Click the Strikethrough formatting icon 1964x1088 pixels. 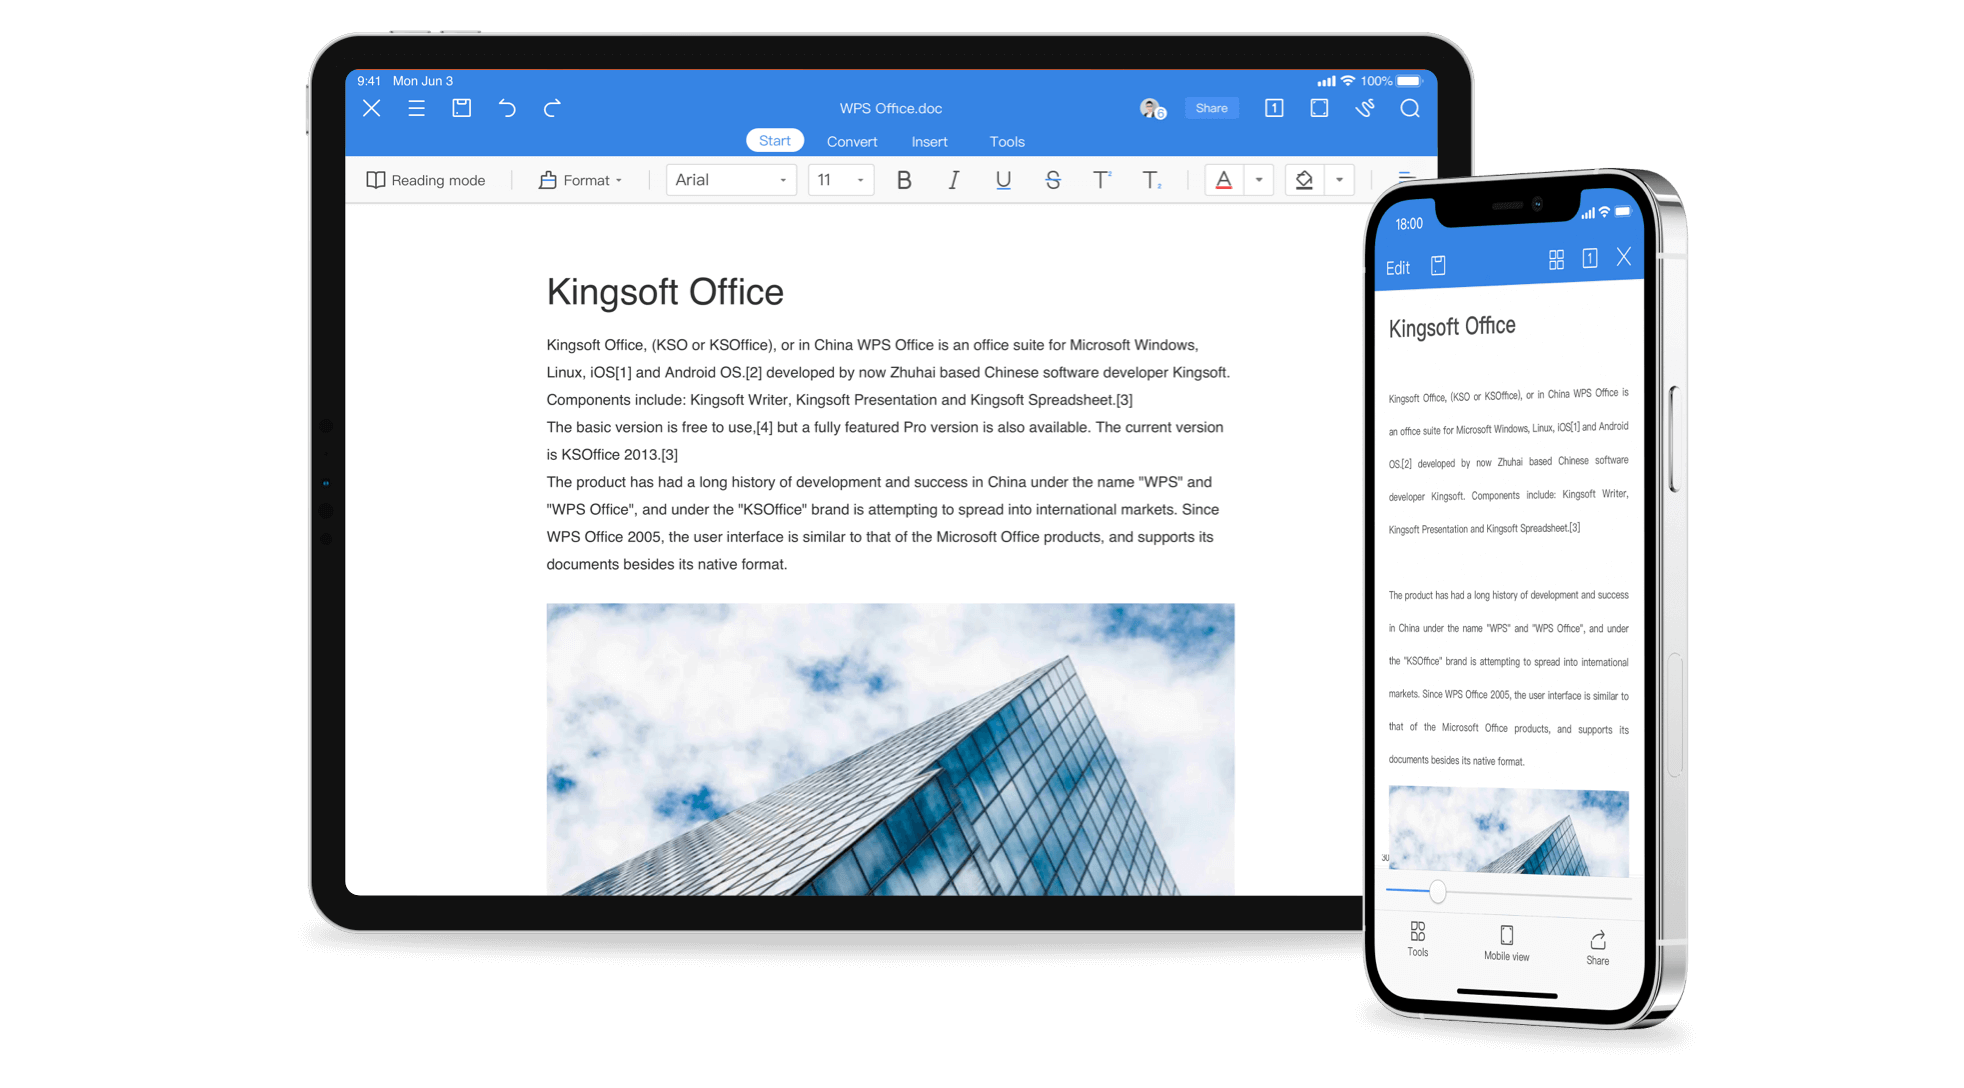1053,180
